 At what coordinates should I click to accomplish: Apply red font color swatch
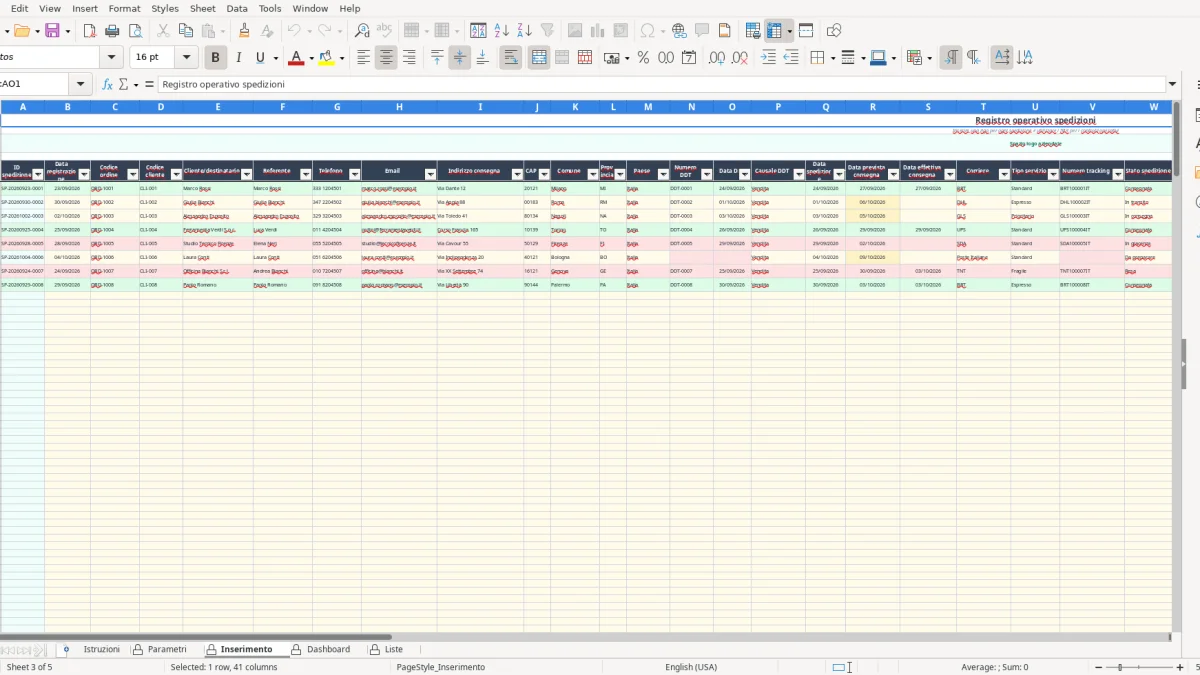[295, 58]
